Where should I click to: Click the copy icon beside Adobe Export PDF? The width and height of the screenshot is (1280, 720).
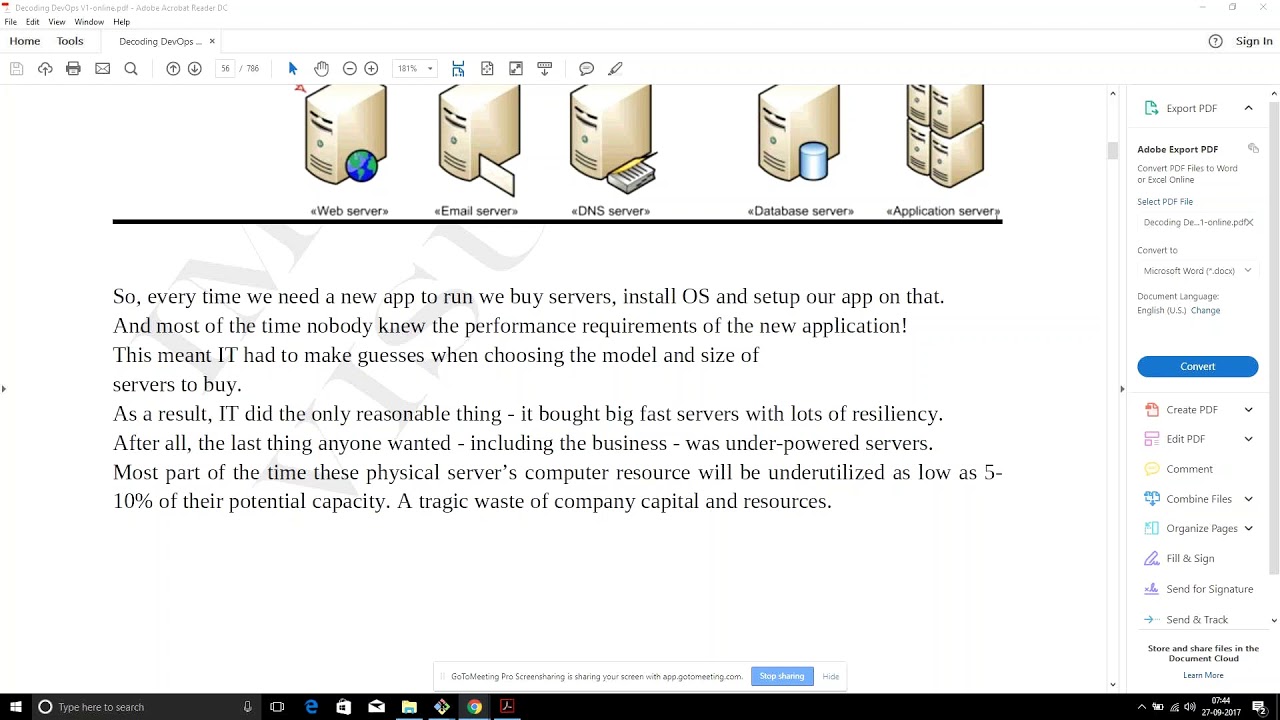(1253, 148)
